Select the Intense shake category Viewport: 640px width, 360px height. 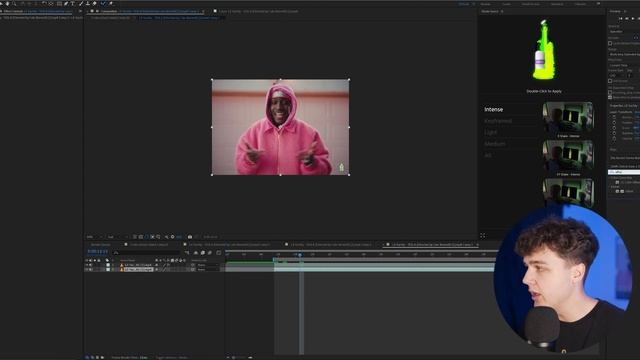pyautogui.click(x=493, y=109)
